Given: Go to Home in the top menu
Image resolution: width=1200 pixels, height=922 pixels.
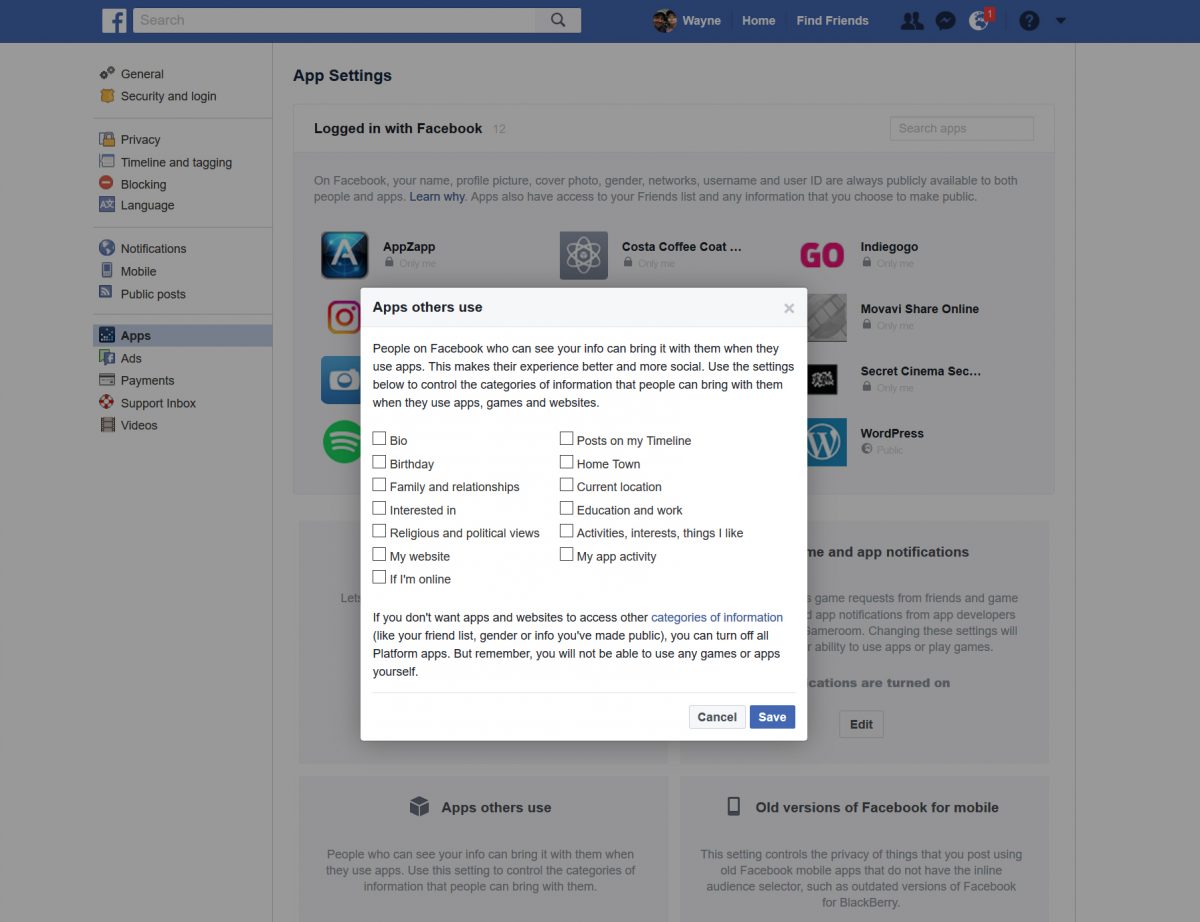Looking at the screenshot, I should (x=758, y=20).
